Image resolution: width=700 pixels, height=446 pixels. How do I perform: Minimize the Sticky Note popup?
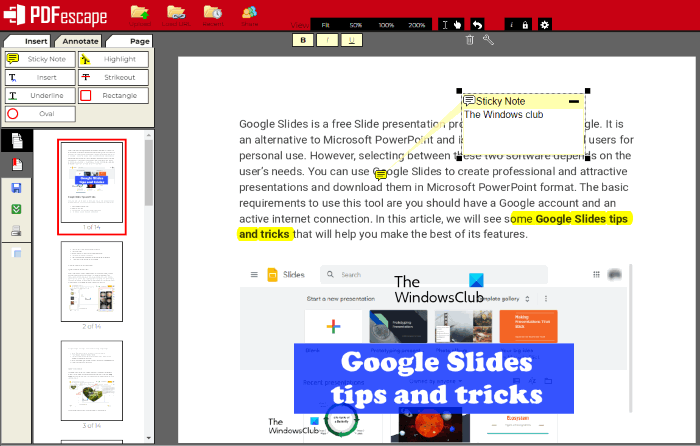click(x=574, y=102)
